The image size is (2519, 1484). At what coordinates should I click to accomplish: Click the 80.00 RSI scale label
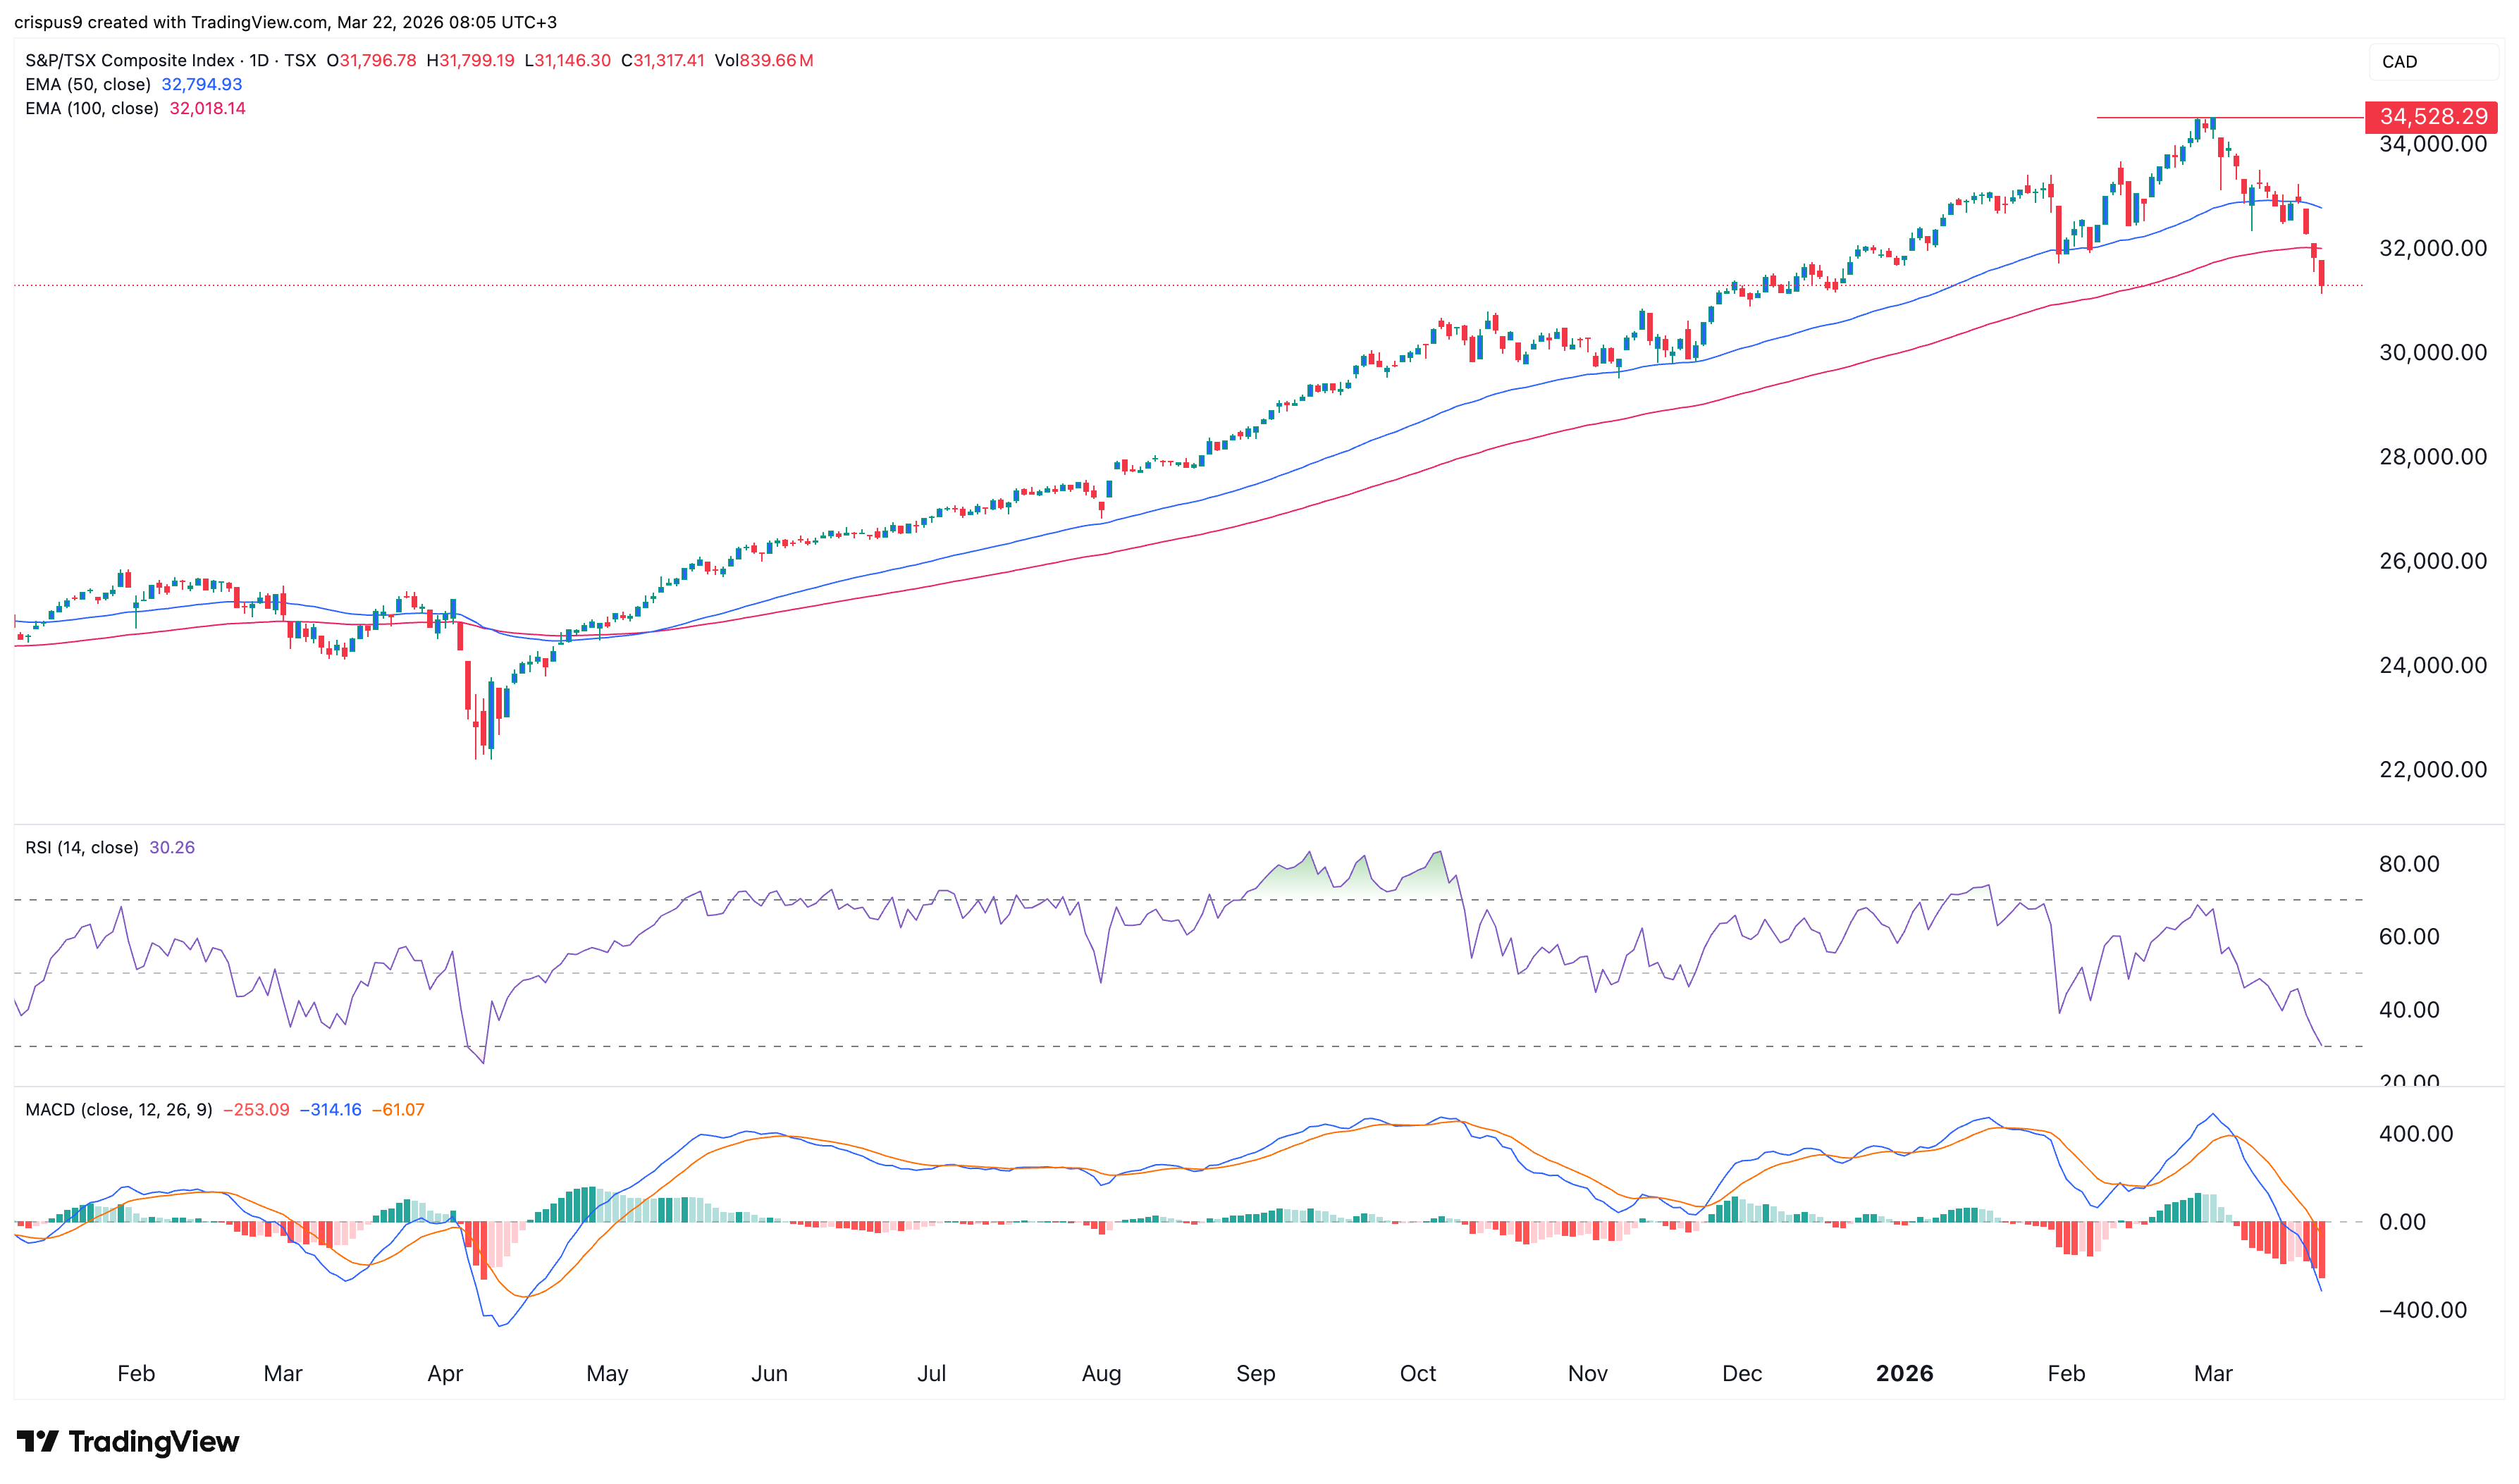[2408, 863]
